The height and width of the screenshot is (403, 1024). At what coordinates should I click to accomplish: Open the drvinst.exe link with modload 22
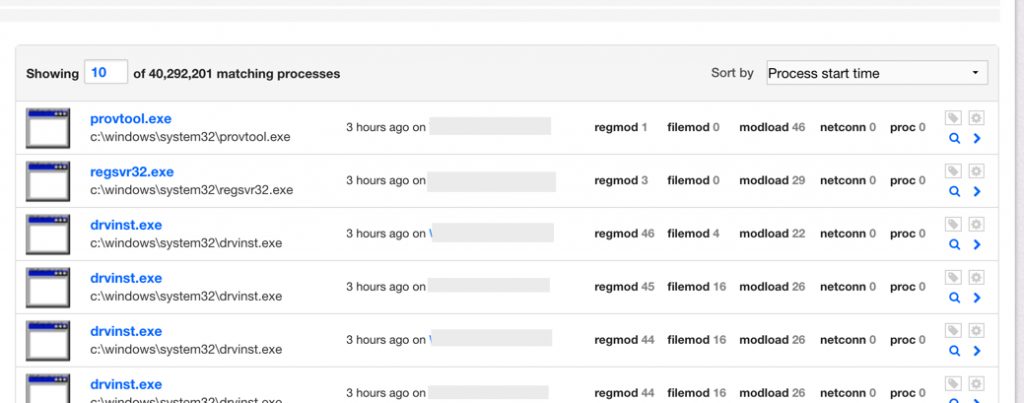click(x=125, y=225)
